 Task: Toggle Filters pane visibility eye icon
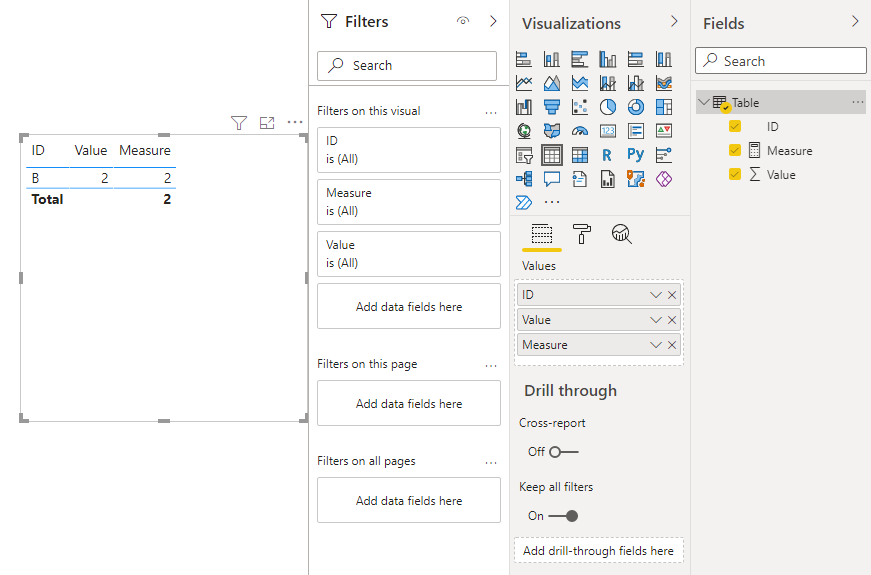click(463, 21)
